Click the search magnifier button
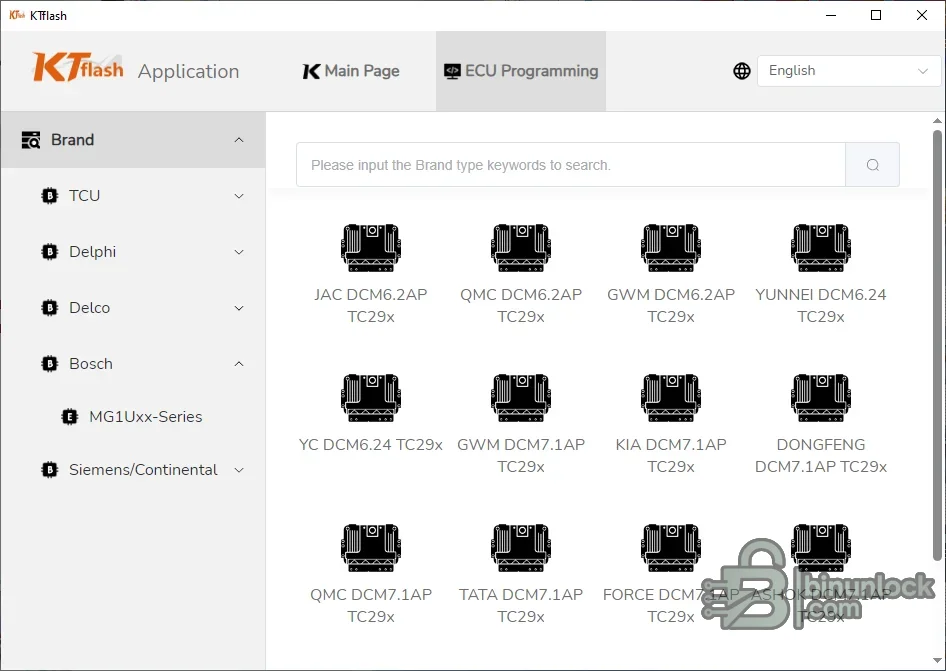 tap(872, 165)
